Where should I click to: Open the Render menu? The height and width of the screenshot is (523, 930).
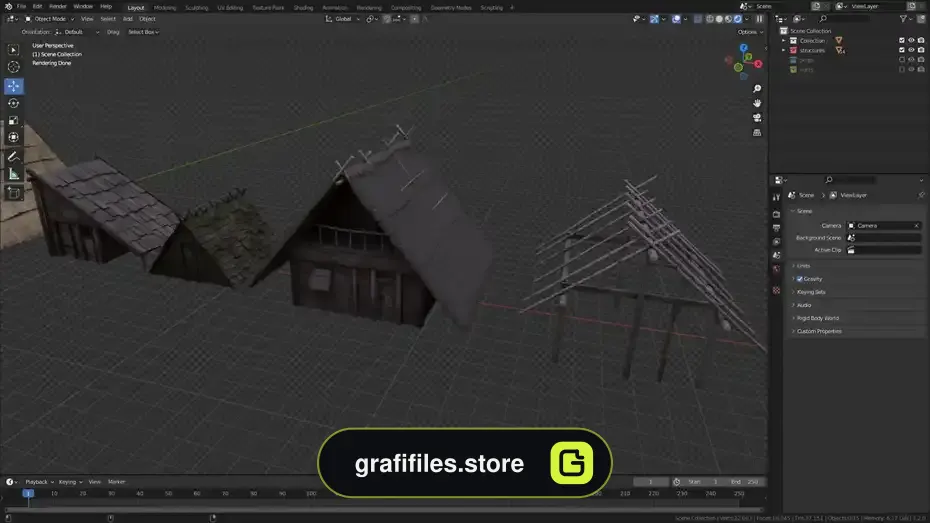(58, 7)
